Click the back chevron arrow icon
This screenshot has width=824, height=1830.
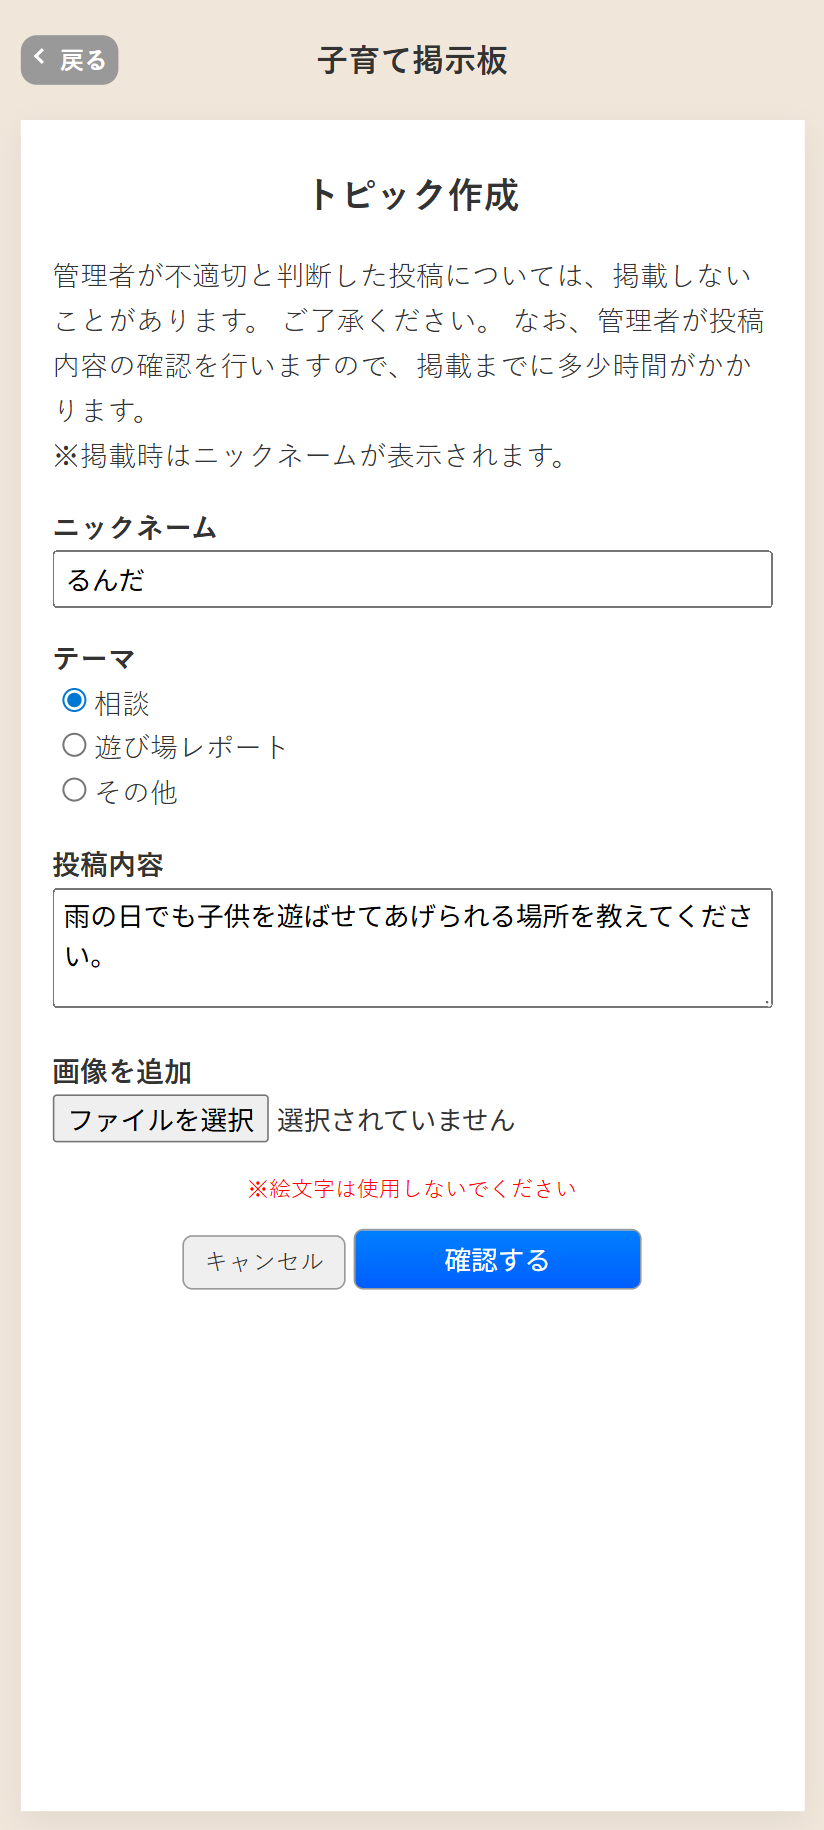click(40, 57)
